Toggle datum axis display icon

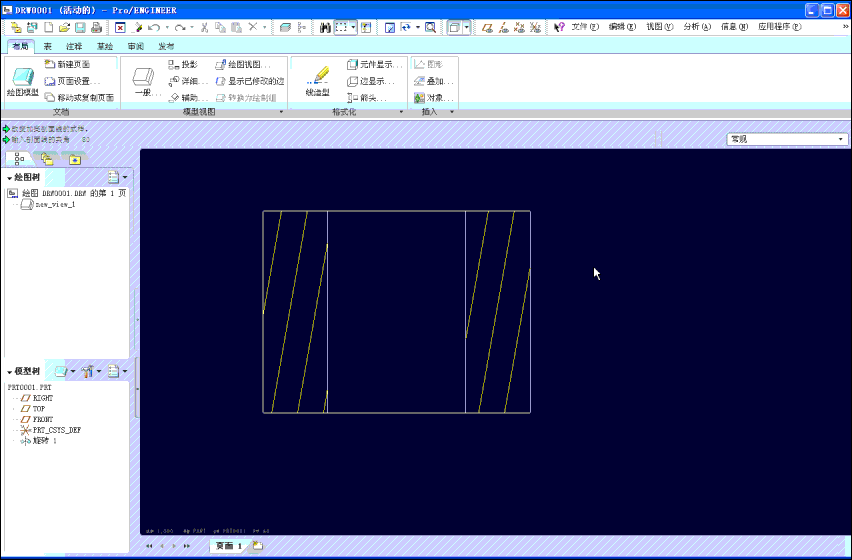point(504,27)
